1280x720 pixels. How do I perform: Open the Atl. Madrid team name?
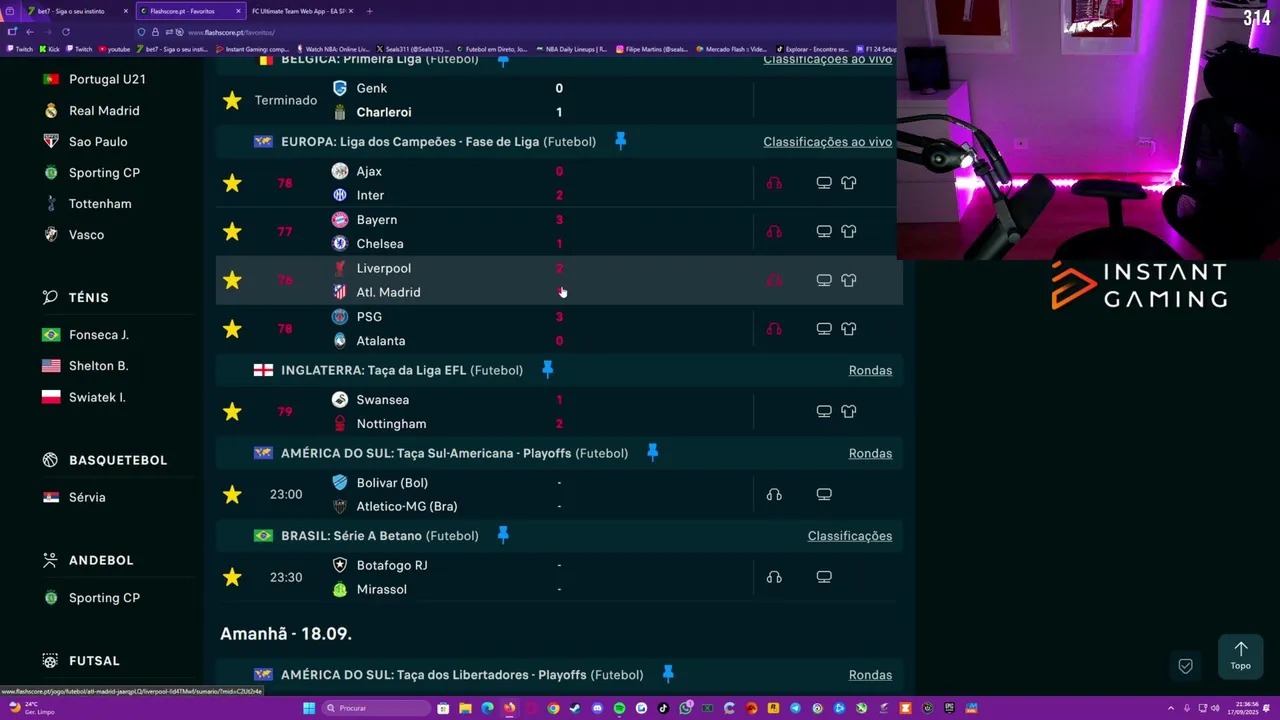(x=388, y=292)
